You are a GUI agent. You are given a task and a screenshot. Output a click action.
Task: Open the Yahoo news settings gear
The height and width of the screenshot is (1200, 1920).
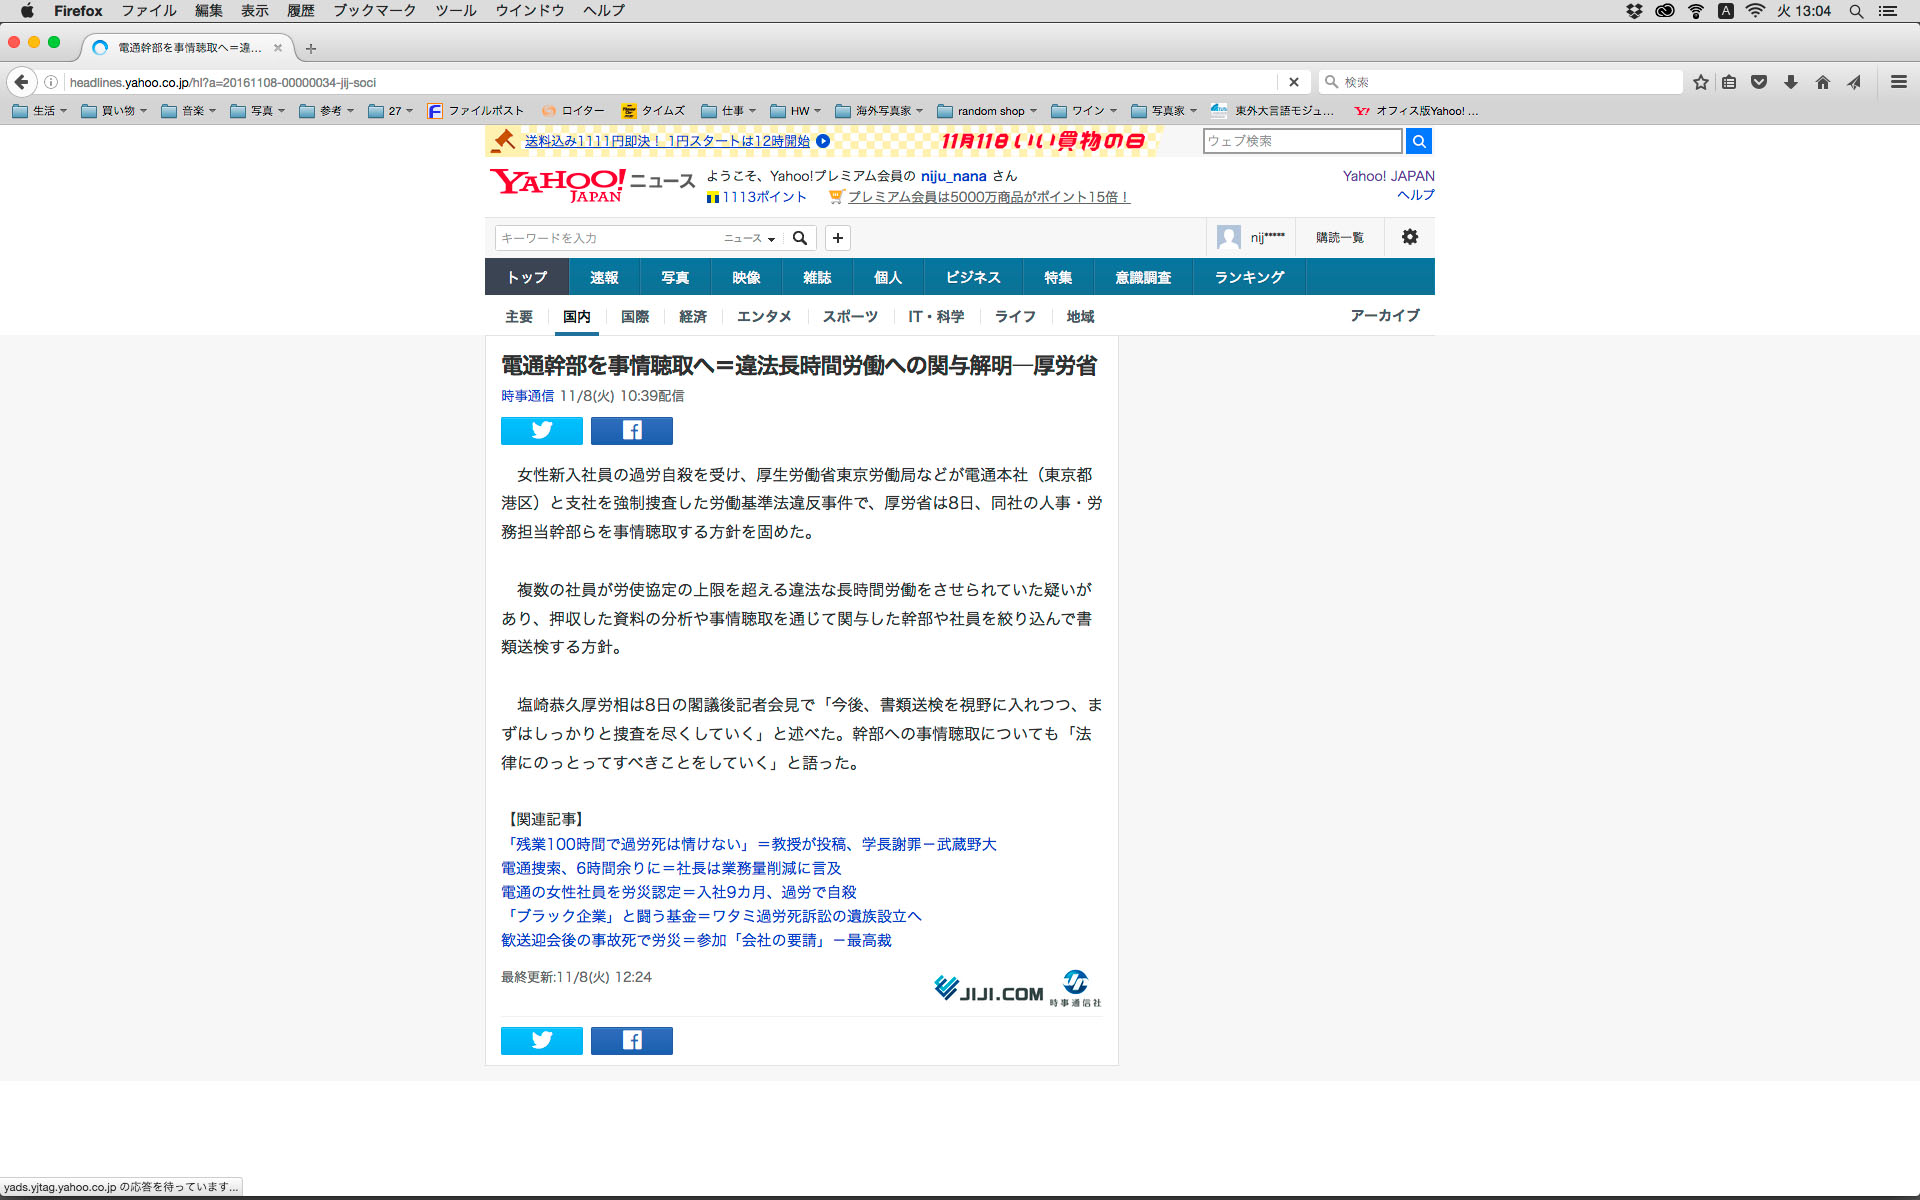(1409, 237)
